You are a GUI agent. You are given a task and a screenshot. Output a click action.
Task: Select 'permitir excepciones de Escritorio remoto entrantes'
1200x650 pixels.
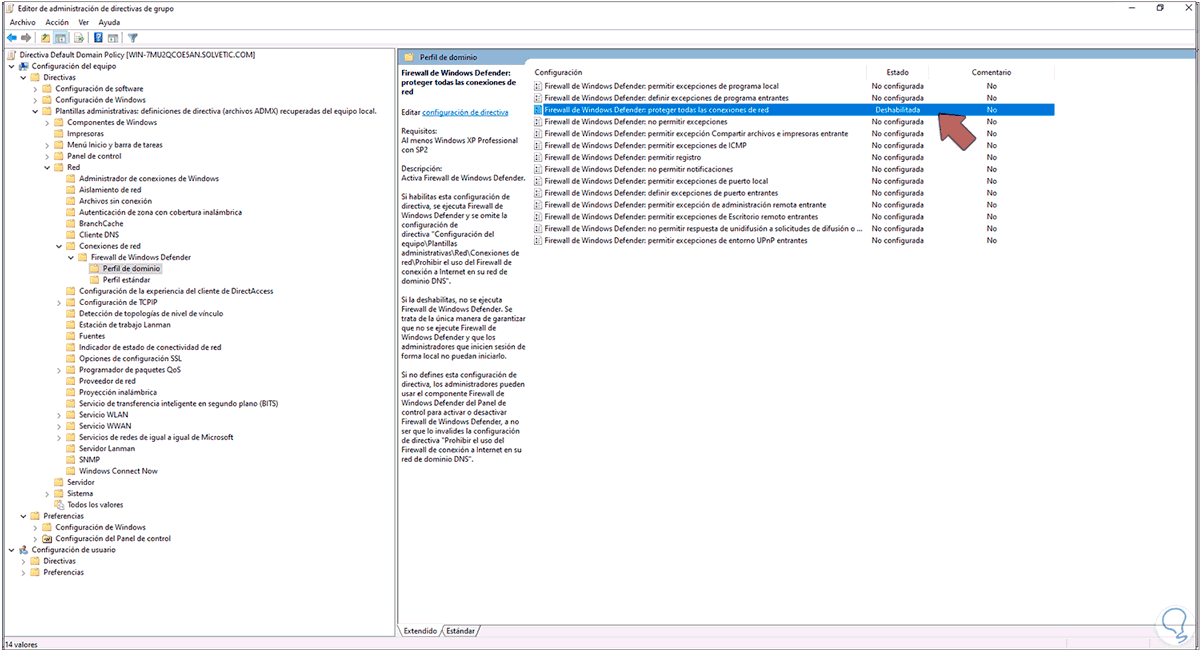pos(681,216)
